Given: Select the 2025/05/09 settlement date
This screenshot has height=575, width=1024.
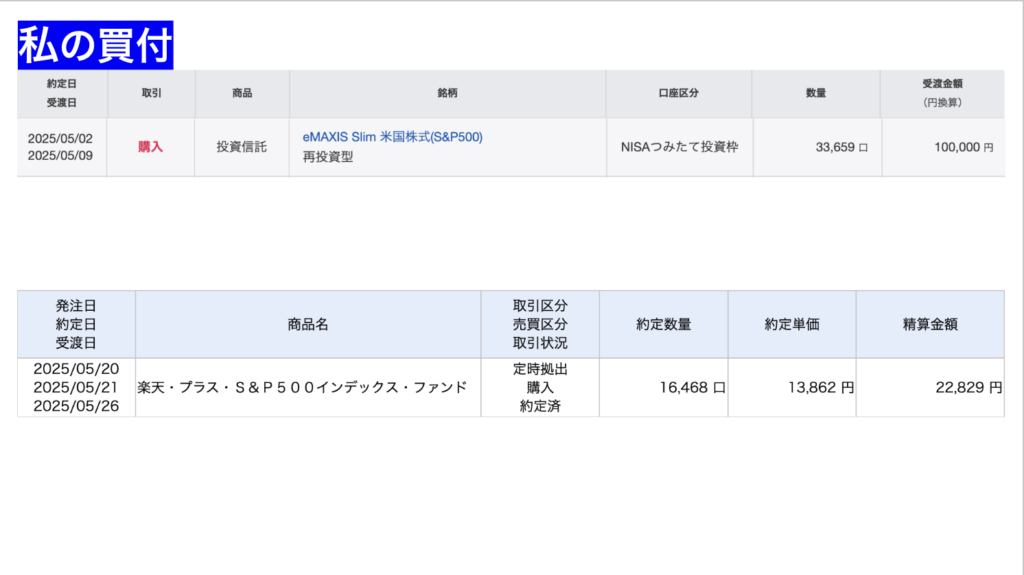Looking at the screenshot, I should (x=60, y=156).
